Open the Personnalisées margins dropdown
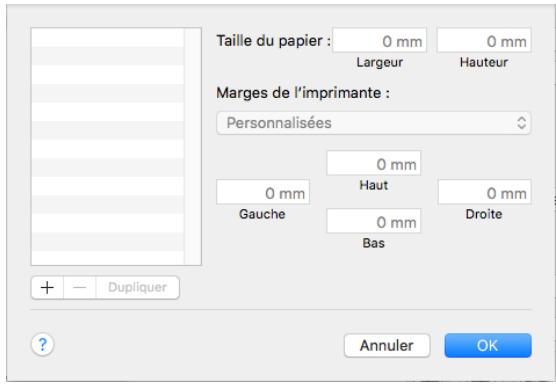The width and height of the screenshot is (556, 384). tap(373, 123)
